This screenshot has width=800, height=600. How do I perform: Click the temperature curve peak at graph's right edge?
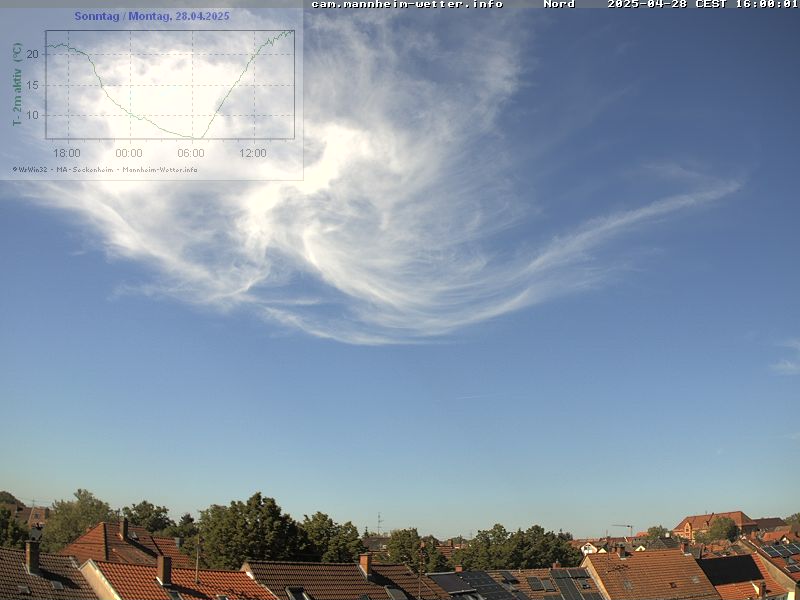(290, 31)
